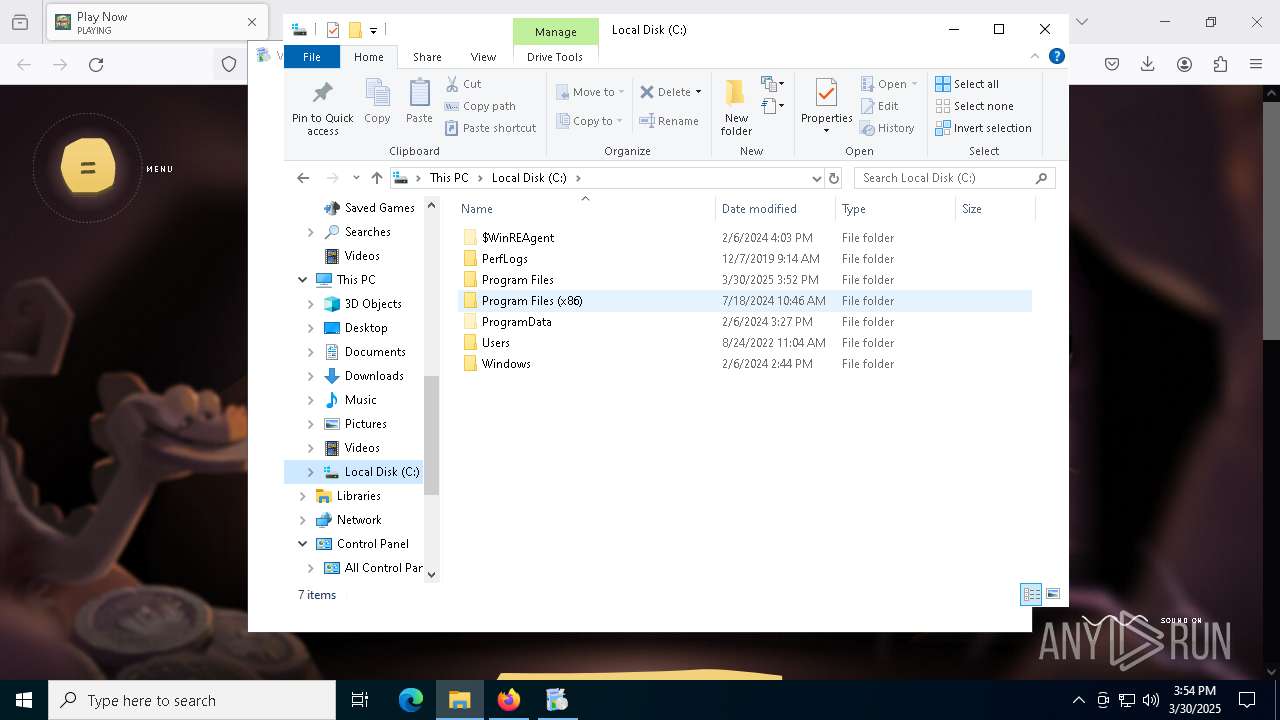
Task: Create a New folder
Action: click(736, 107)
